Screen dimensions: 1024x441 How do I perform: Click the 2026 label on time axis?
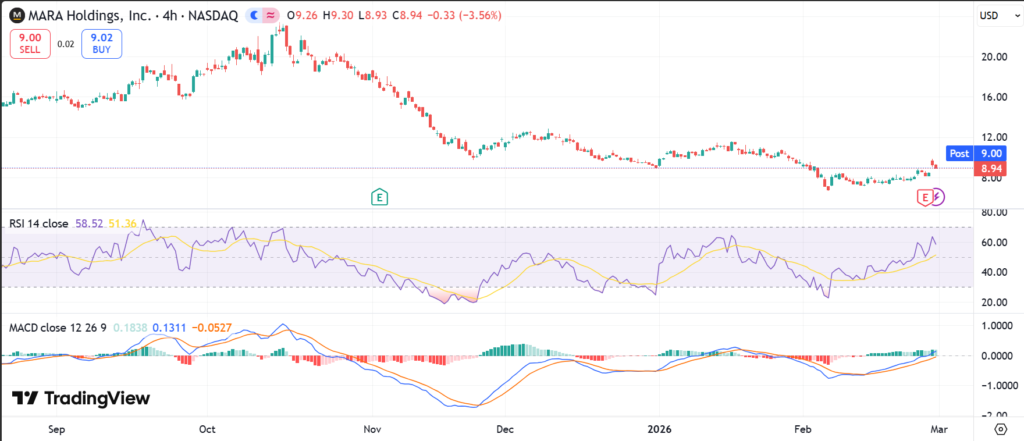(x=660, y=428)
